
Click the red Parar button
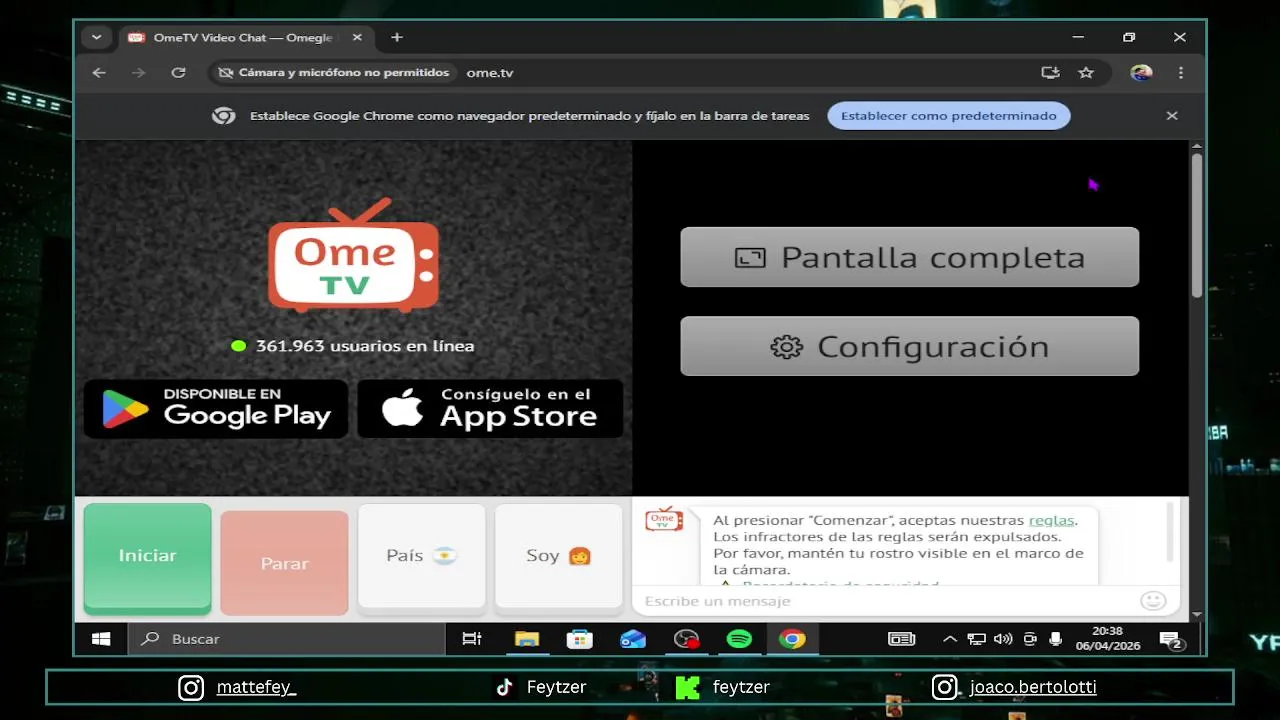pos(284,563)
